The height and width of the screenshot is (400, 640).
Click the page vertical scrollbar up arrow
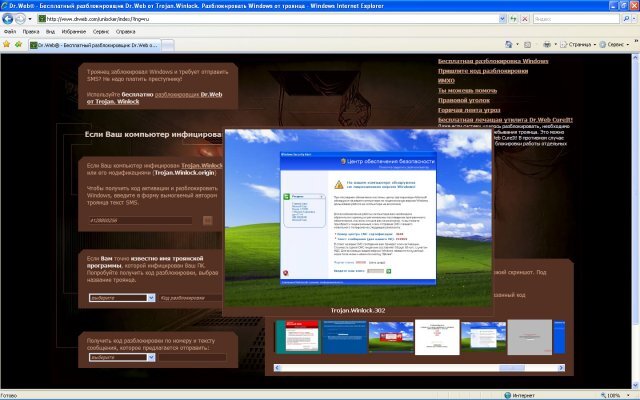pyautogui.click(x=636, y=58)
